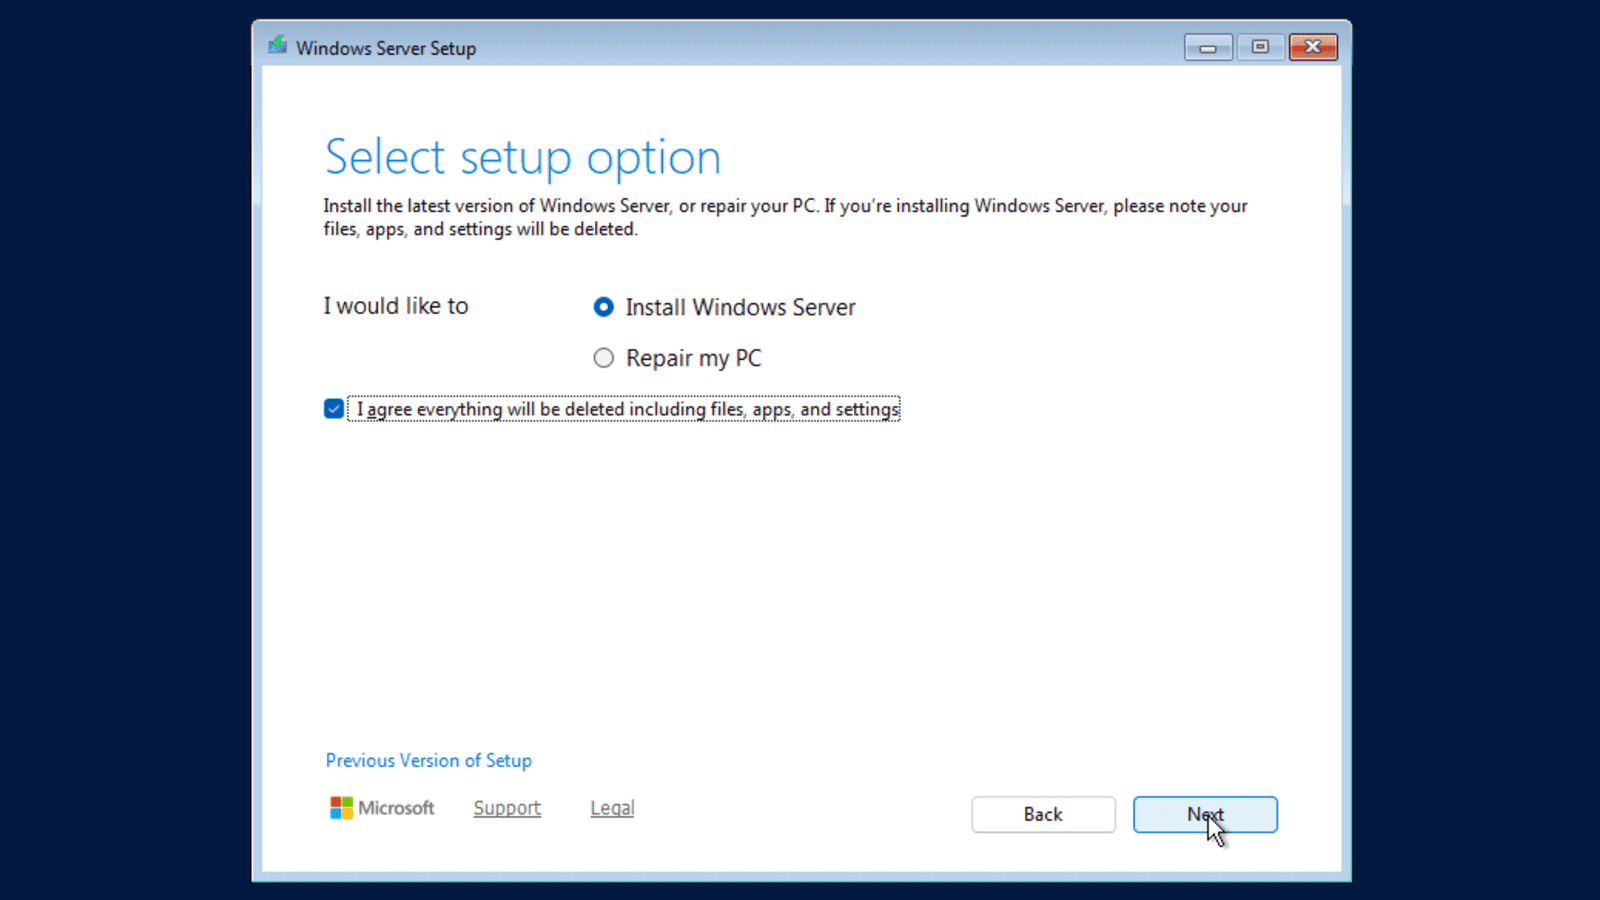The image size is (1600, 900).
Task: Click the Windows Server Setup title bar icon
Action: coord(278,46)
